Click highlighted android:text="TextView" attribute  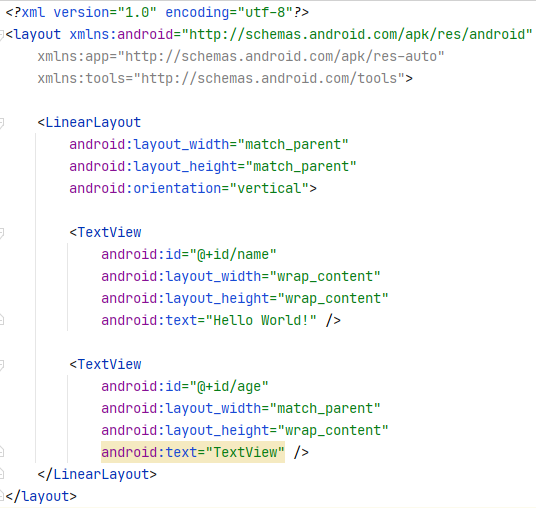click(x=193, y=452)
